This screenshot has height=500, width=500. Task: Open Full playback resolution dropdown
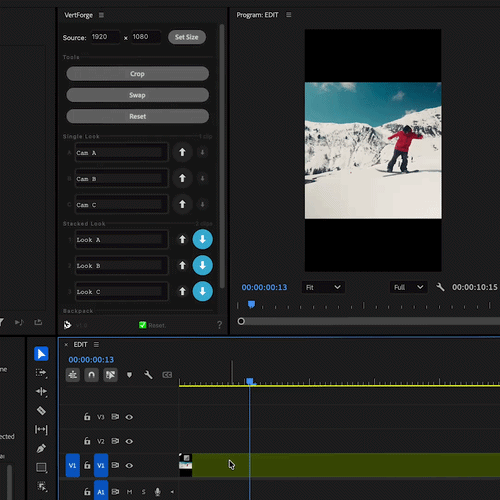(409, 287)
